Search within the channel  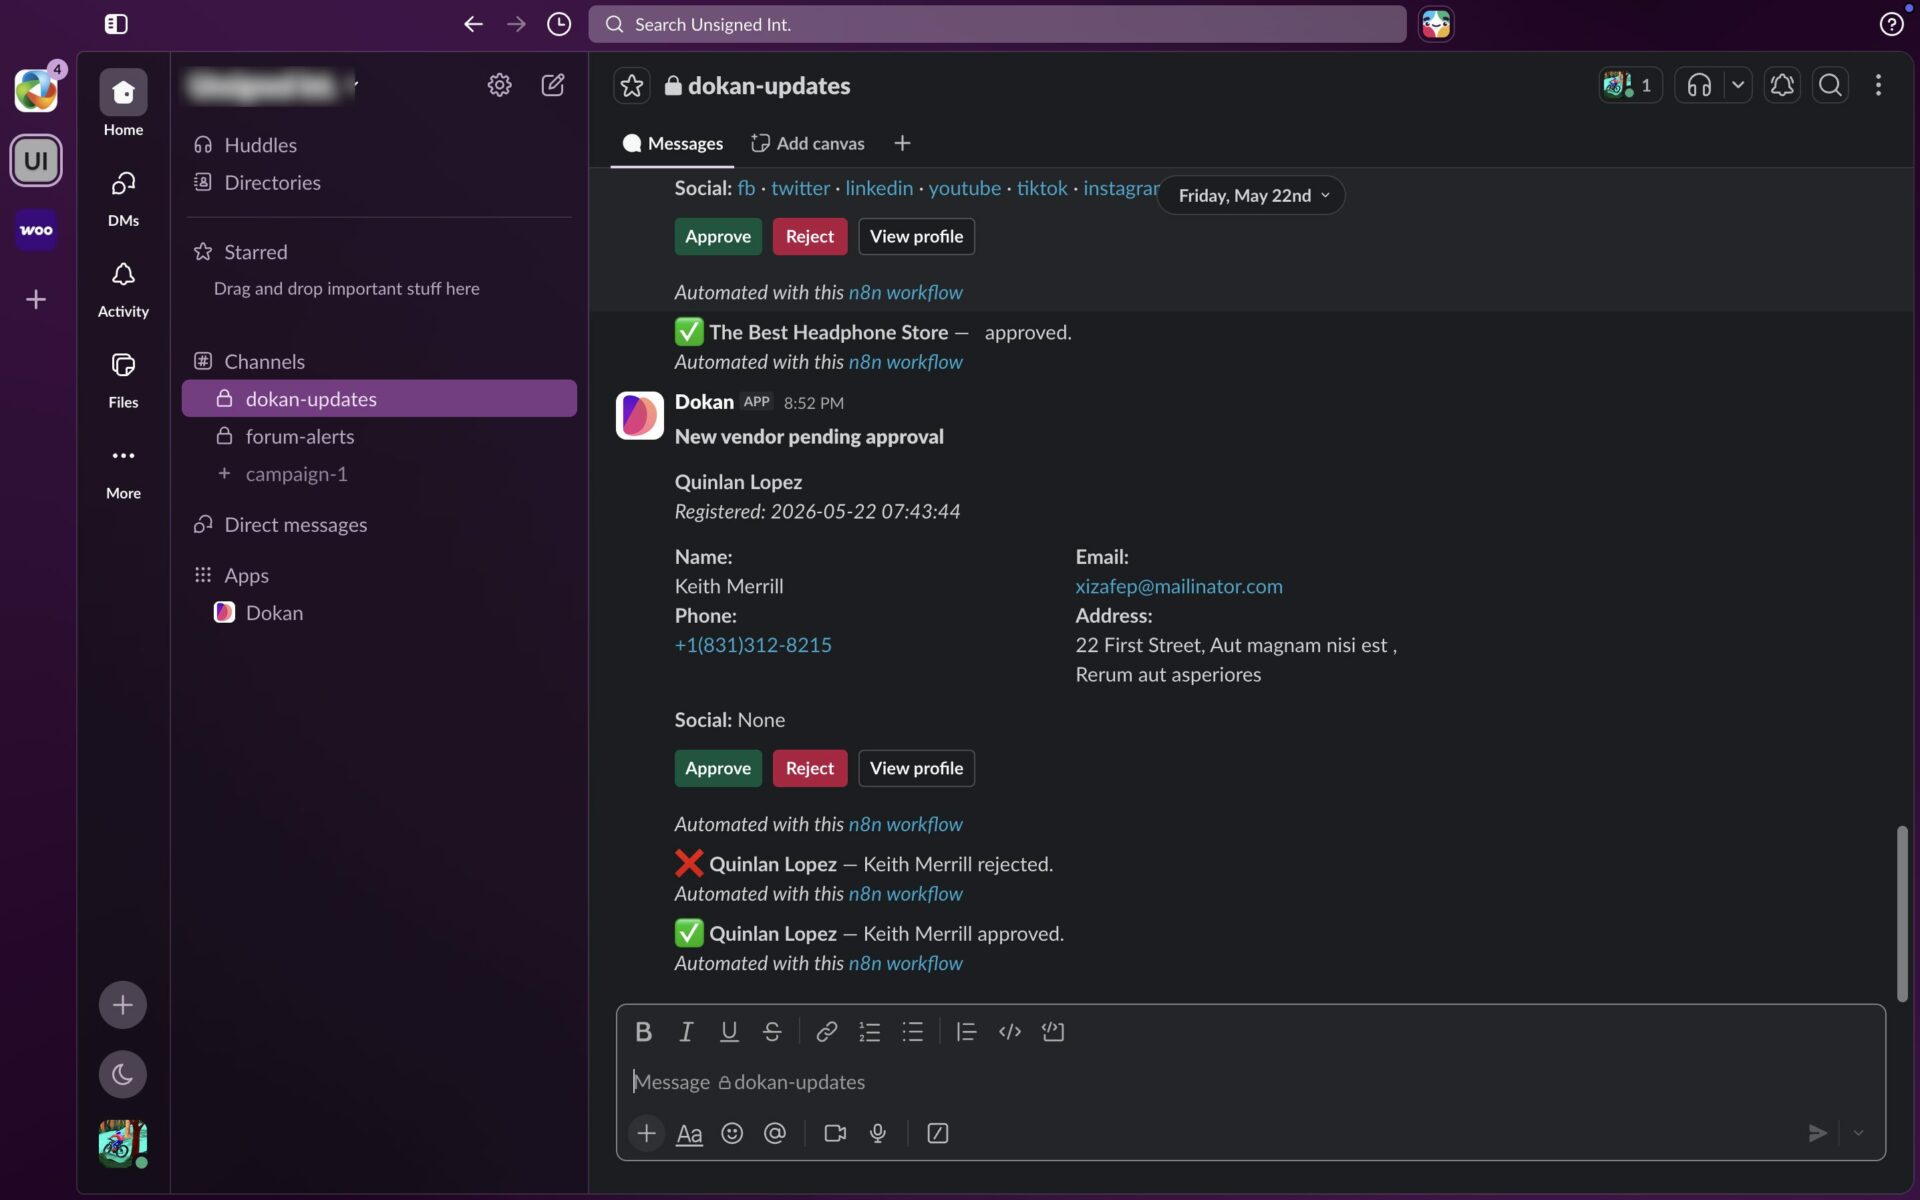[1830, 85]
